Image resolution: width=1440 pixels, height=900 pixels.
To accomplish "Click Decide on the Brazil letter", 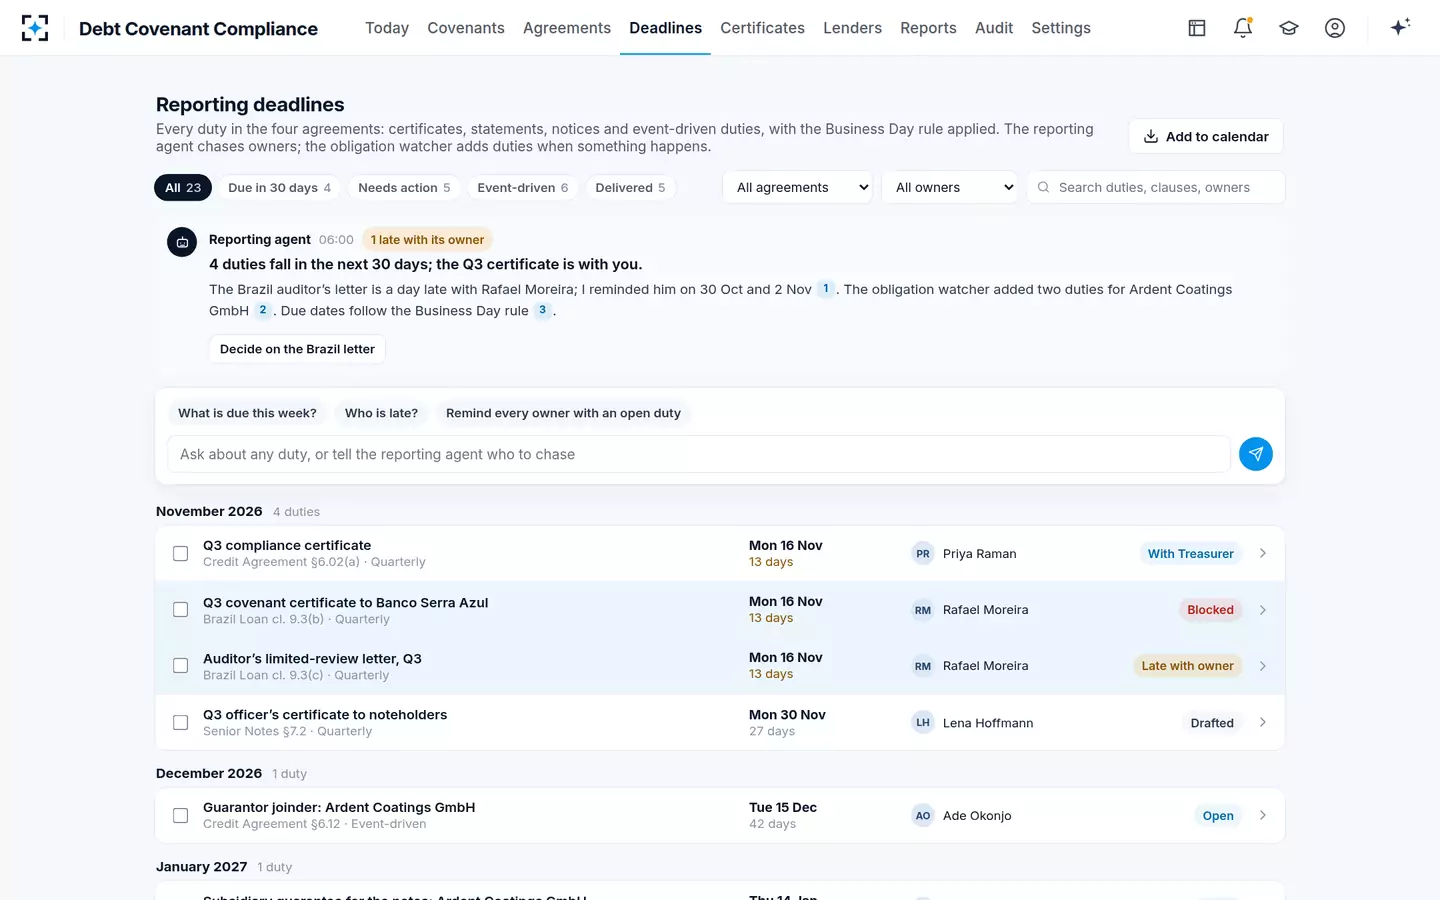I will pos(297,349).
